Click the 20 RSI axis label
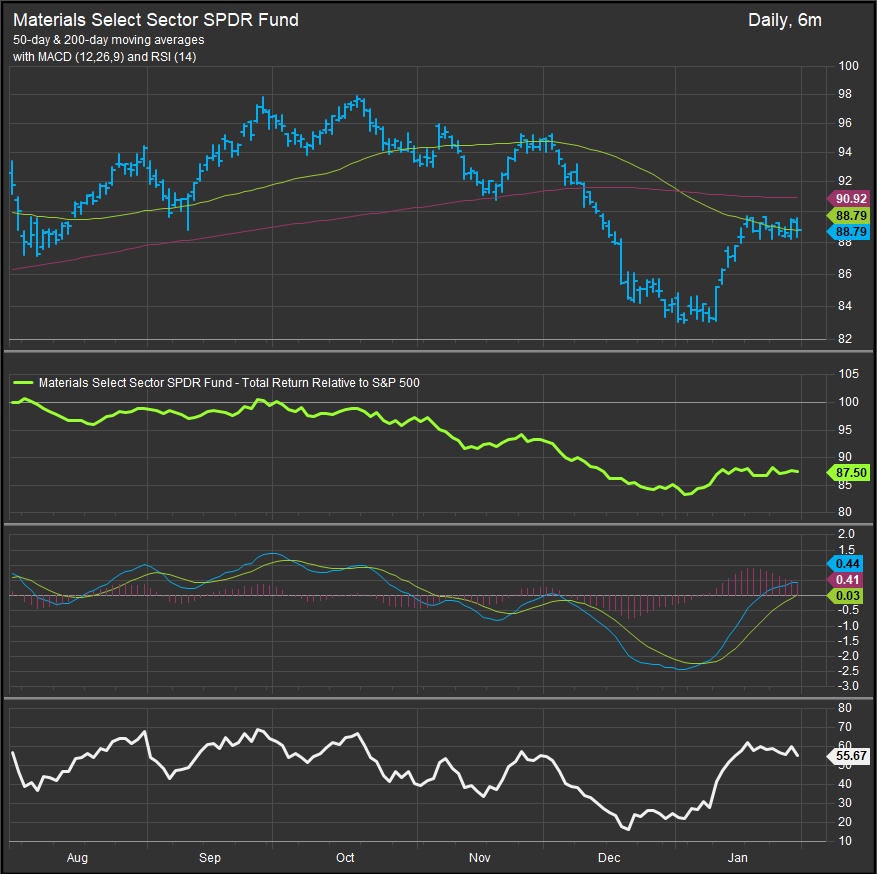The image size is (877, 874). (x=845, y=822)
